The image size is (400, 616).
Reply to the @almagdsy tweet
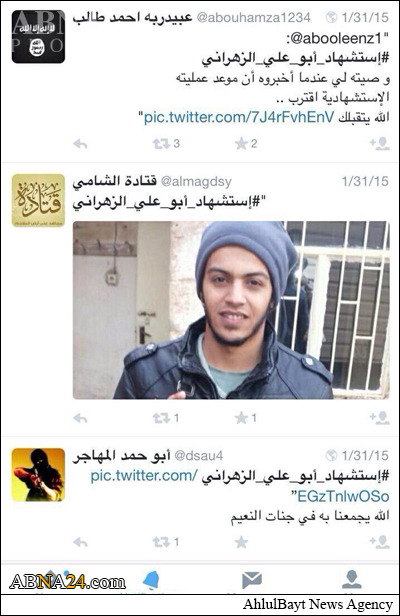point(80,418)
